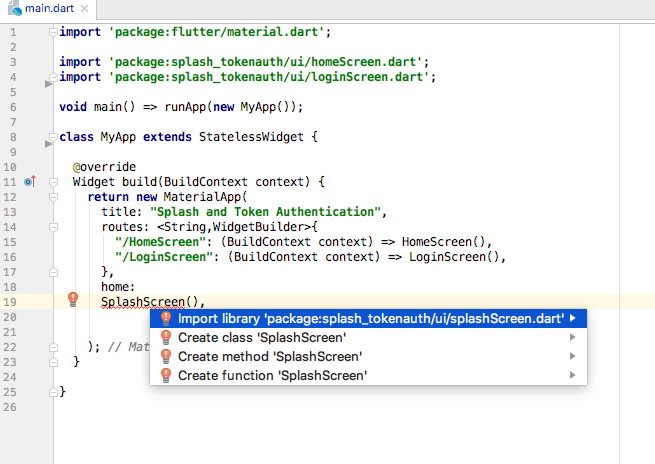The height and width of the screenshot is (464, 655).
Task: Click the home: property on line 18
Action: 118,287
